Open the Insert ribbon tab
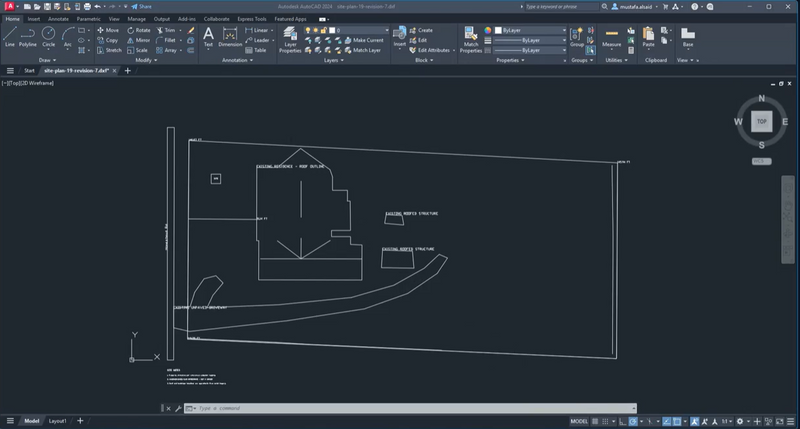Image resolution: width=800 pixels, height=429 pixels. 34,19
